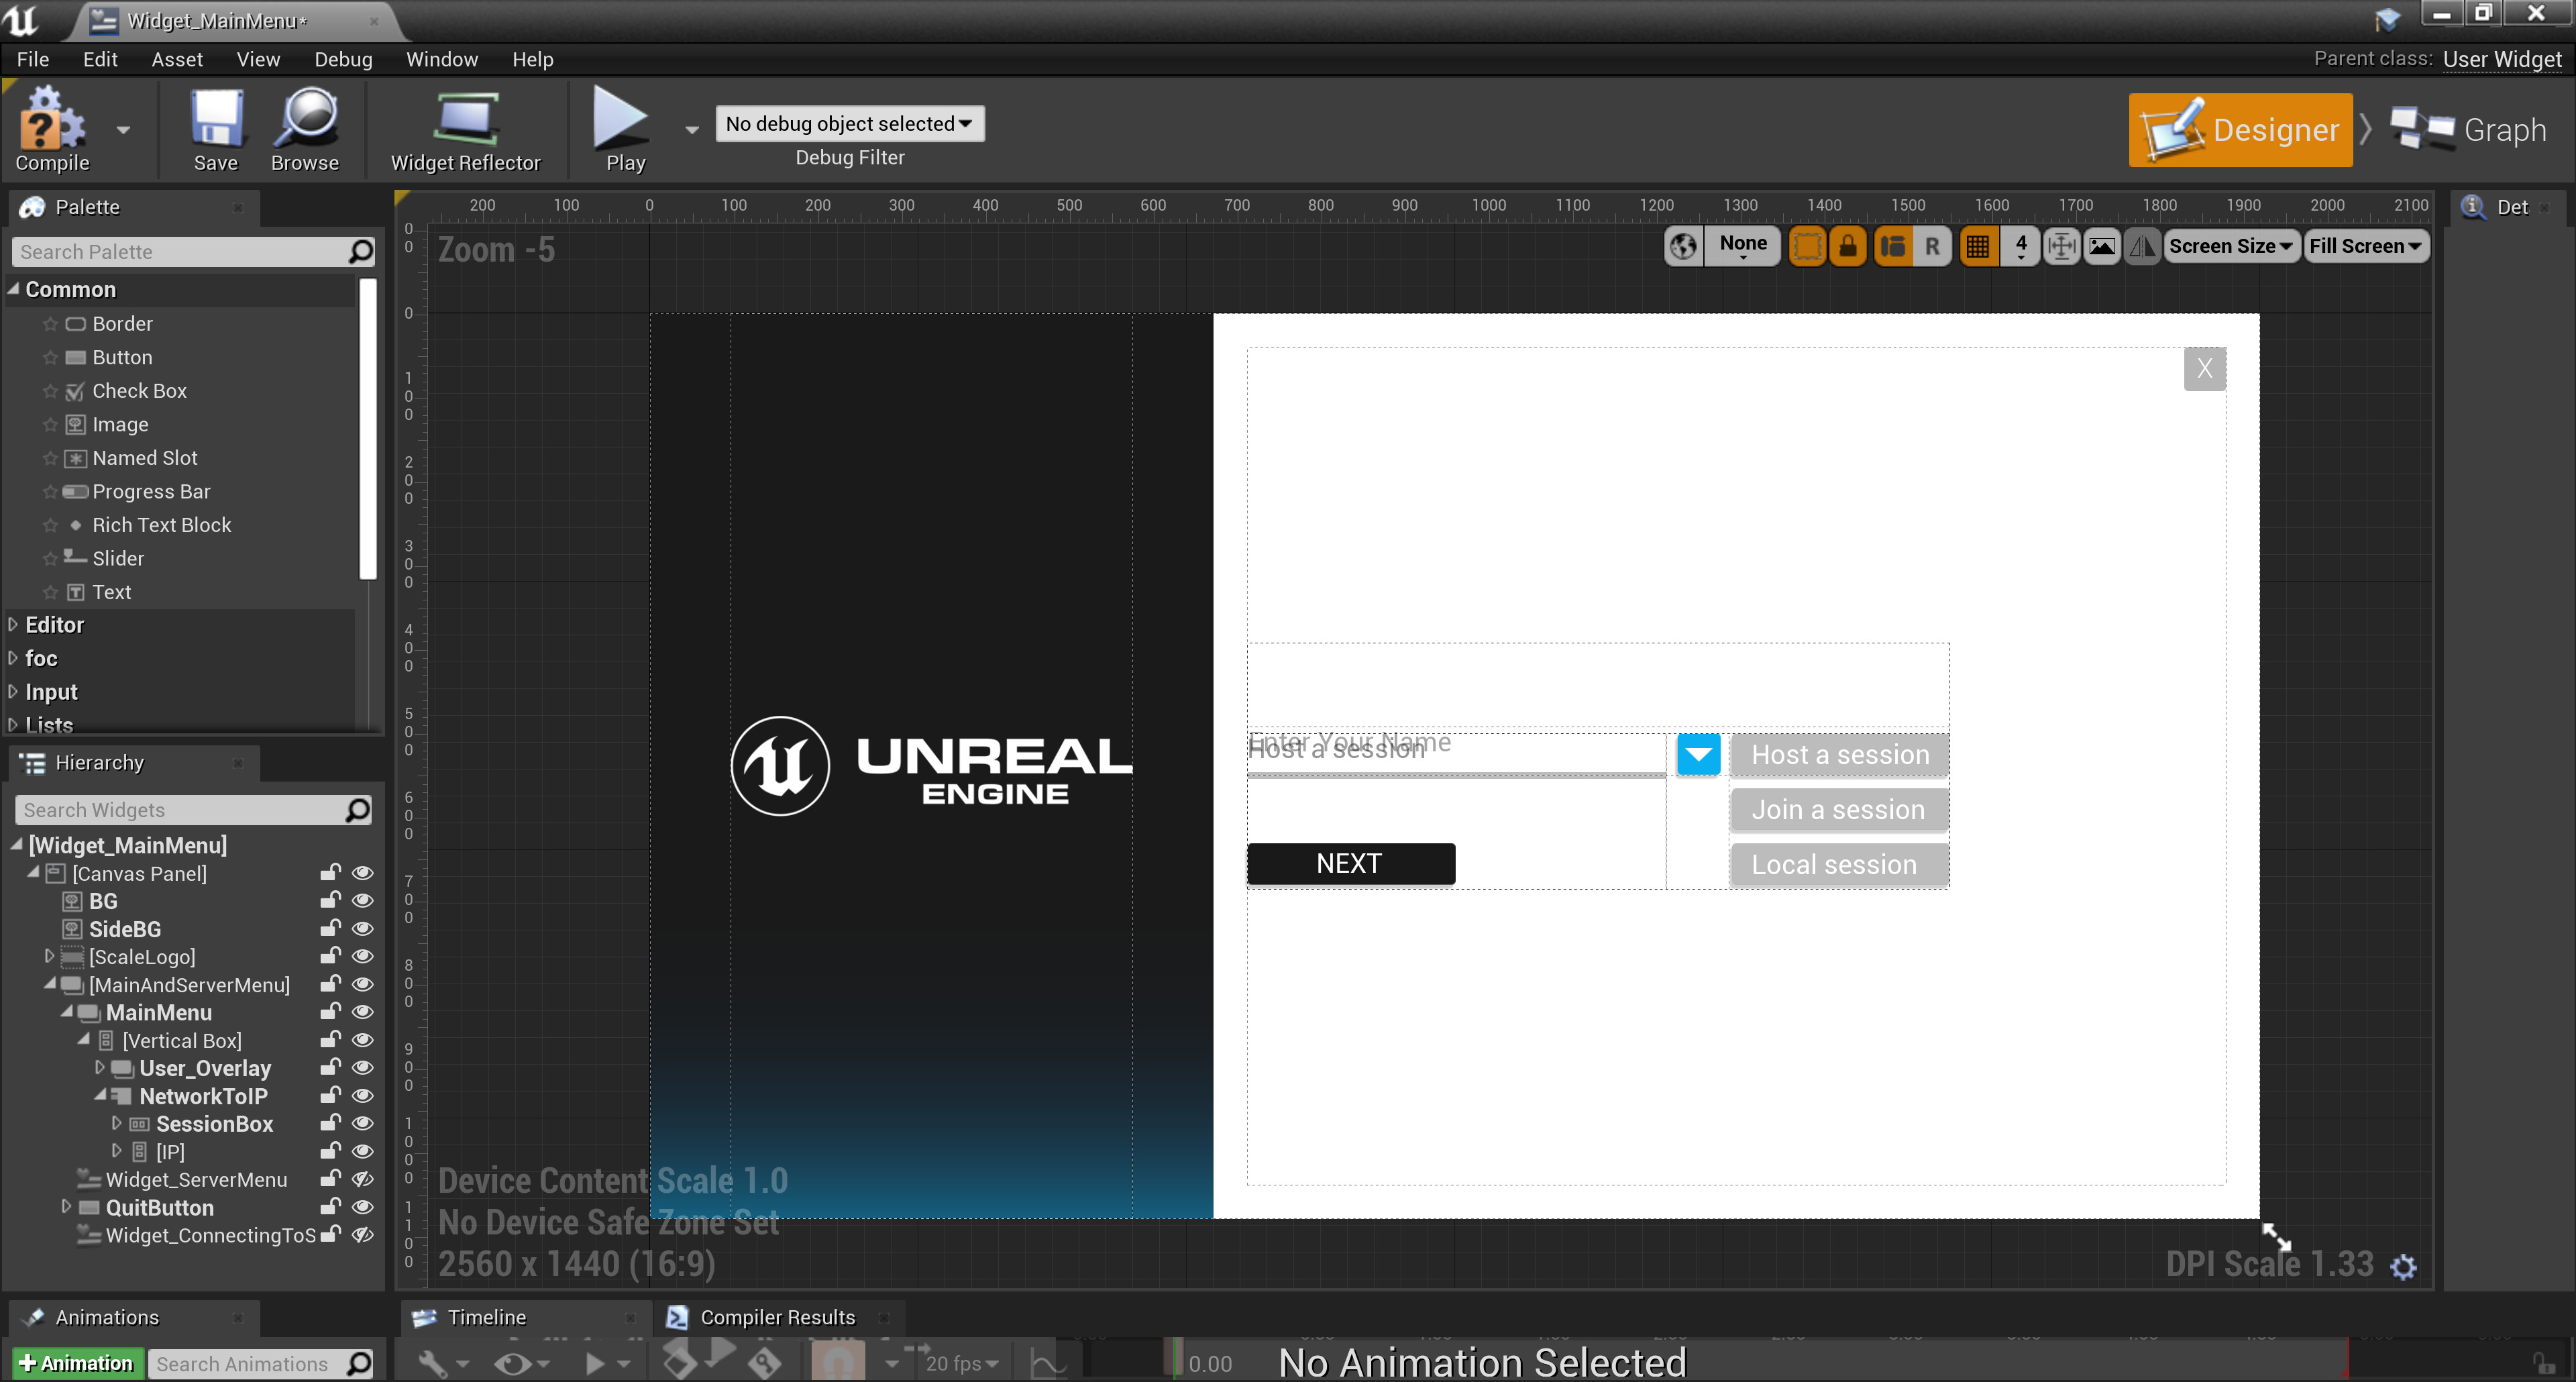The image size is (2576, 1382).
Task: Toggle the localization preview globe icon
Action: tap(1683, 246)
